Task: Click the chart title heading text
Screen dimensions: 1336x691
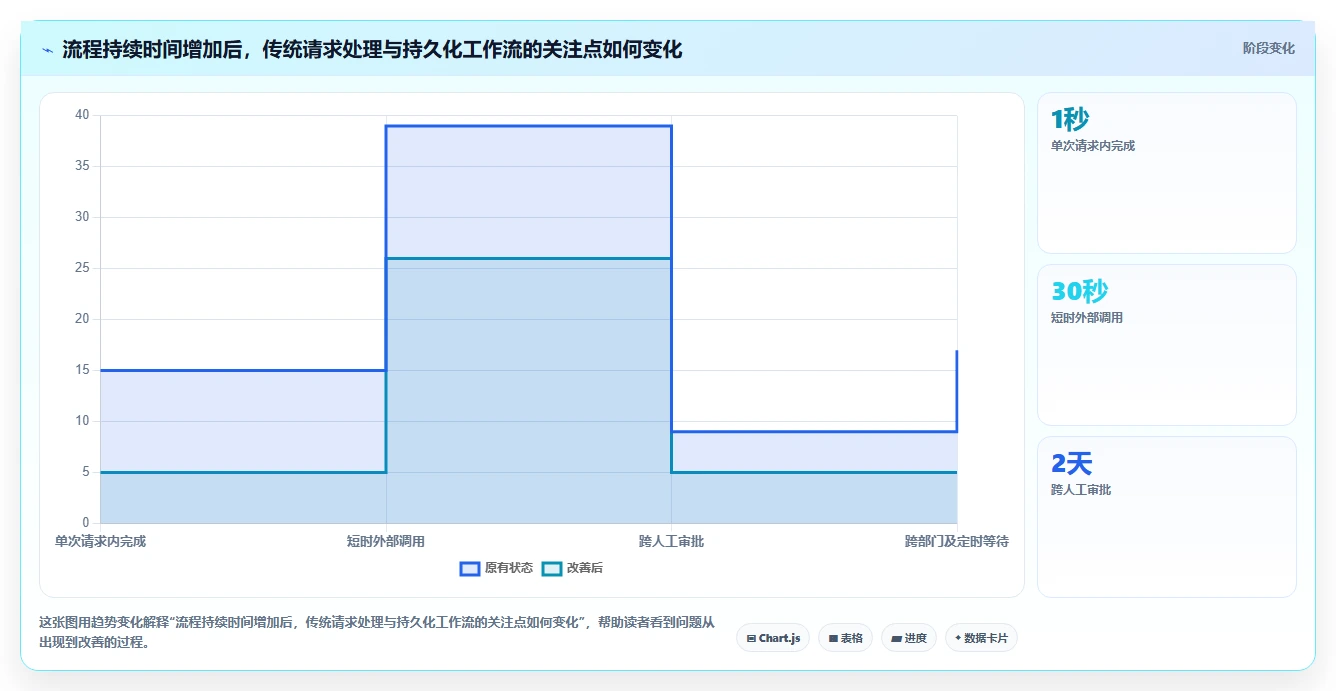Action: tap(372, 50)
